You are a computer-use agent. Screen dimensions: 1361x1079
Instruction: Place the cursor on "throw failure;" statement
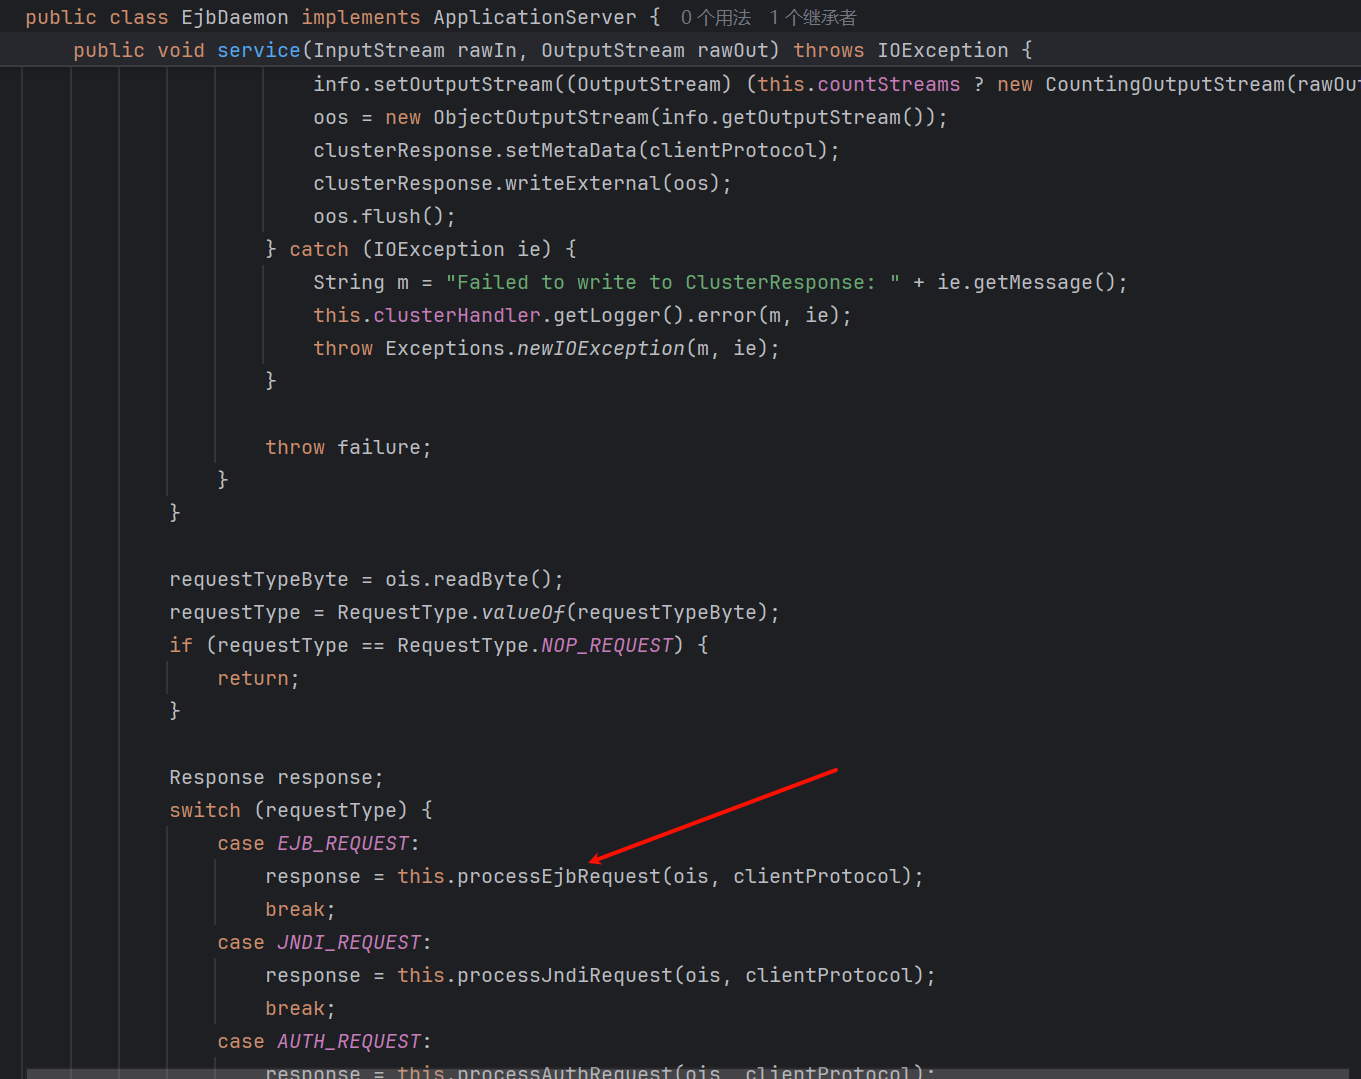[x=347, y=448]
